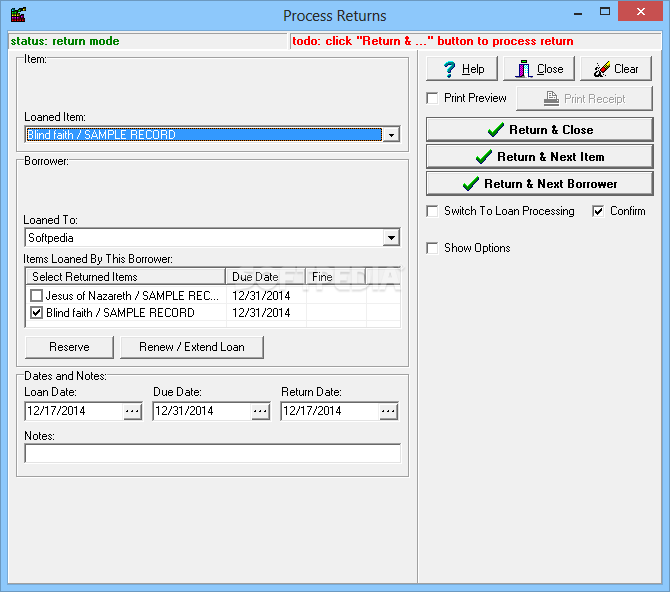
Task: Toggle Switch To Loan Processing checkbox
Action: (432, 211)
